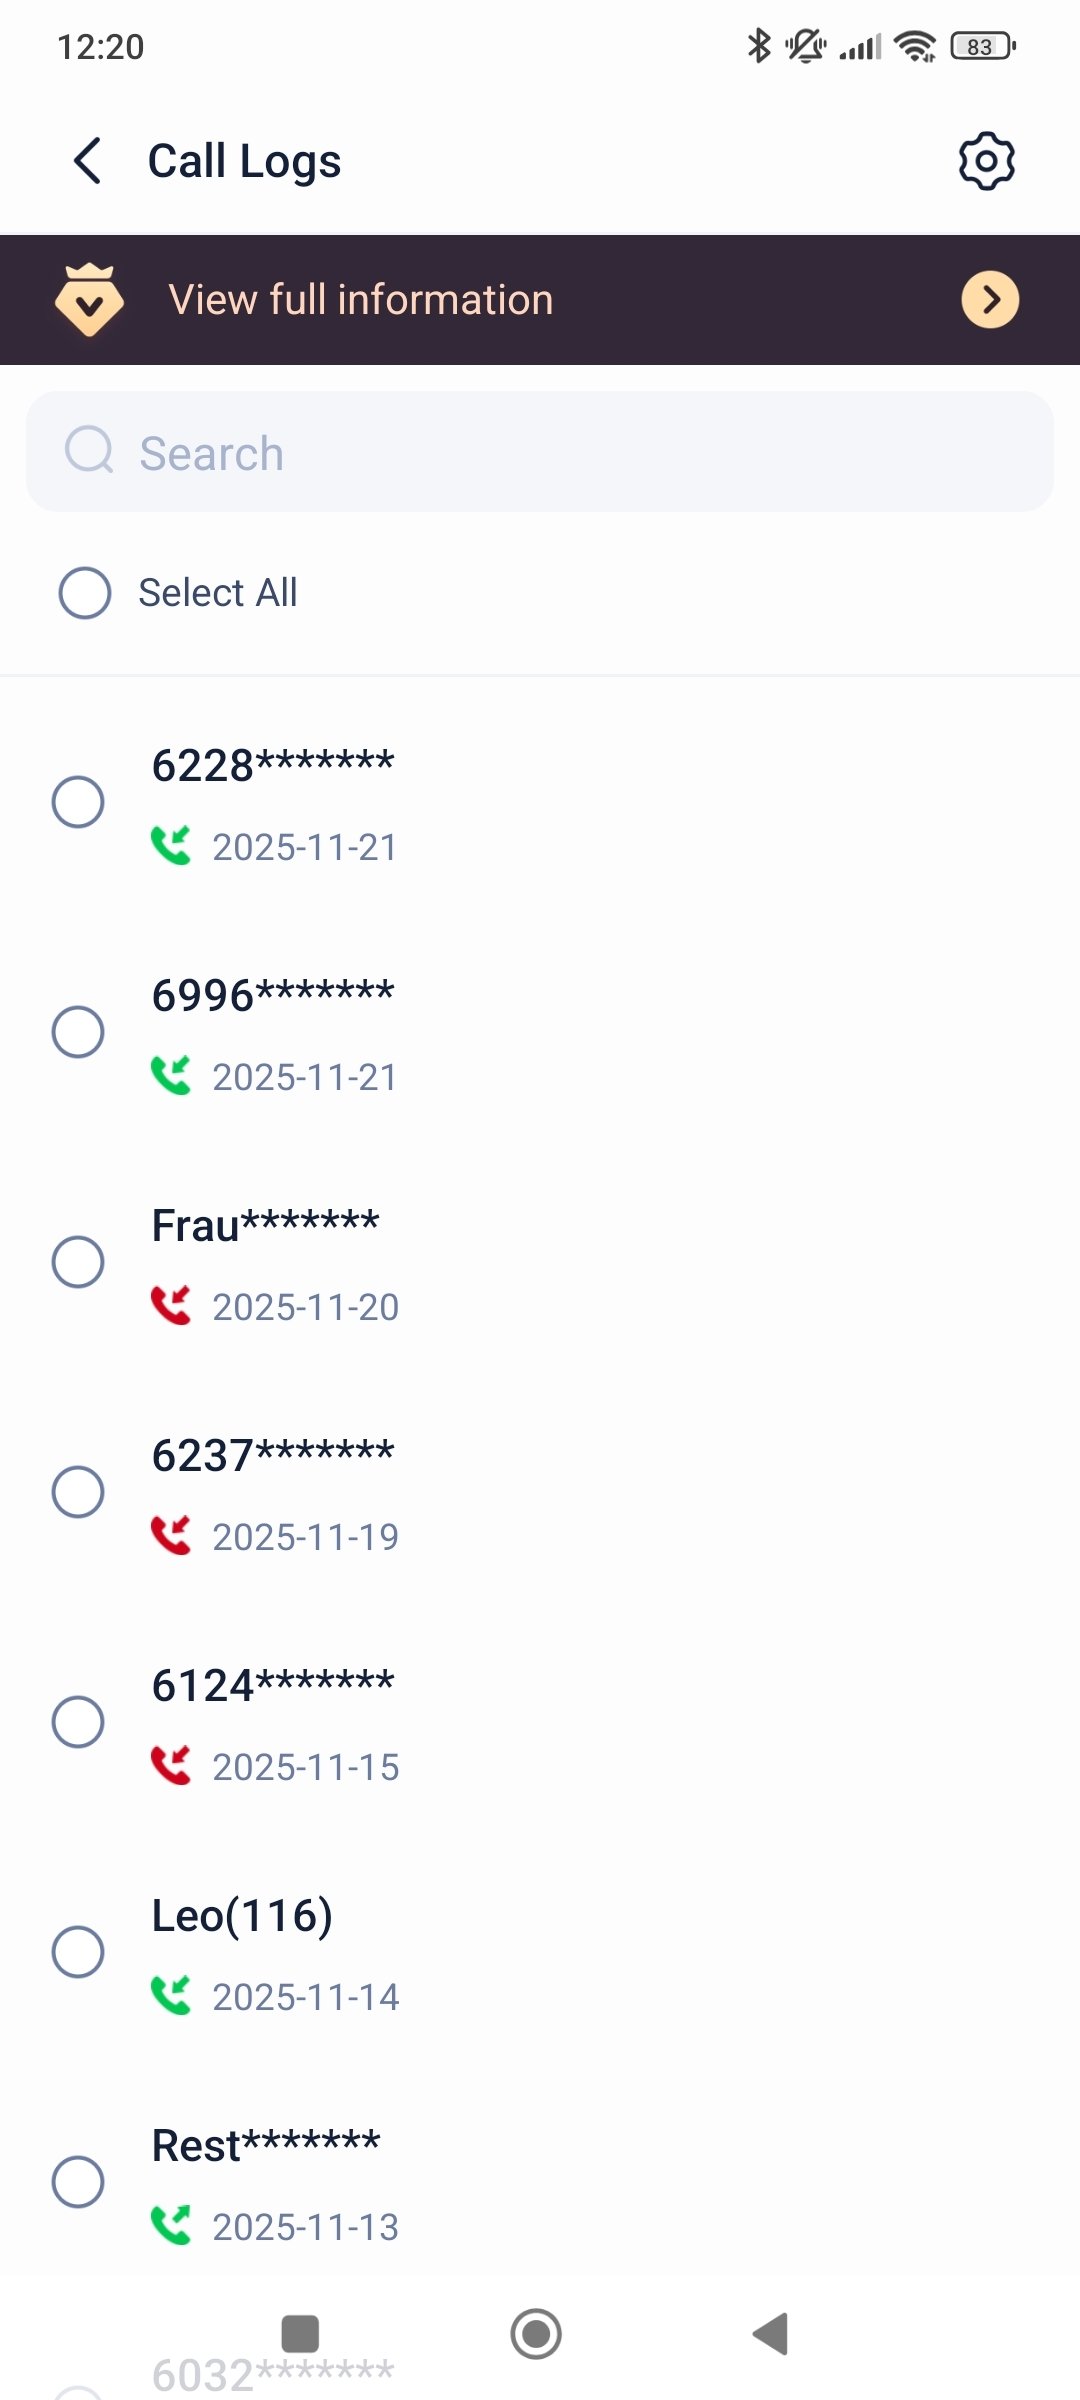1080x2400 pixels.
Task: Focus the Search input field
Action: (580, 453)
